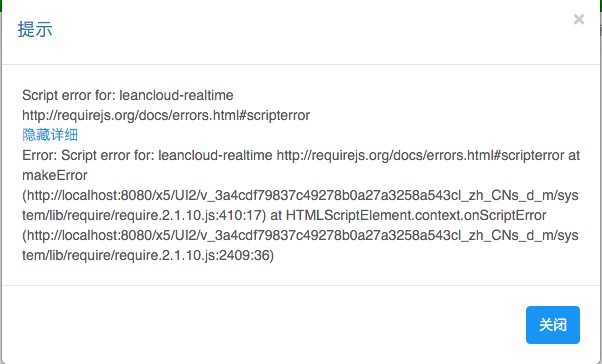
Task: Click the blank space below the stack trace
Action: click(x=301, y=275)
